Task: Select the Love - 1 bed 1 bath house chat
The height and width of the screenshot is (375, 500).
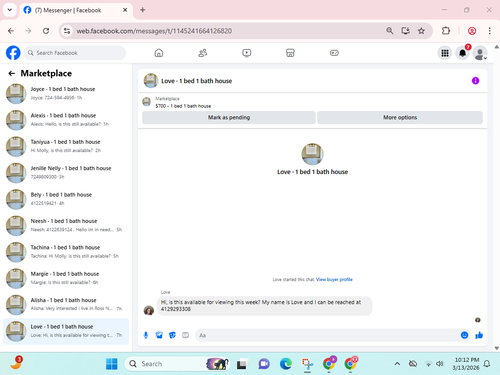Action: coord(66,331)
